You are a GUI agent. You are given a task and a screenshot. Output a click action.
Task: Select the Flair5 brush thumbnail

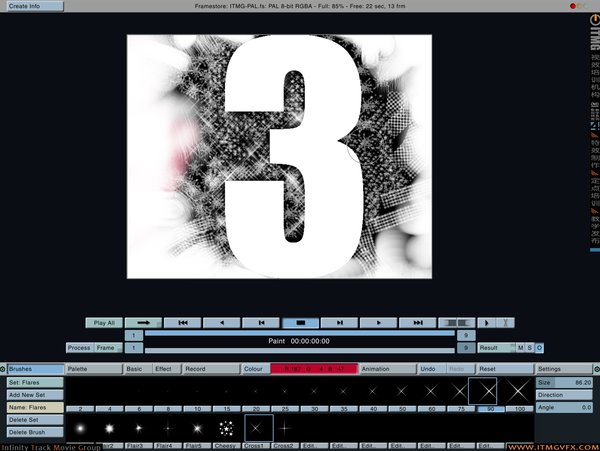(197, 428)
